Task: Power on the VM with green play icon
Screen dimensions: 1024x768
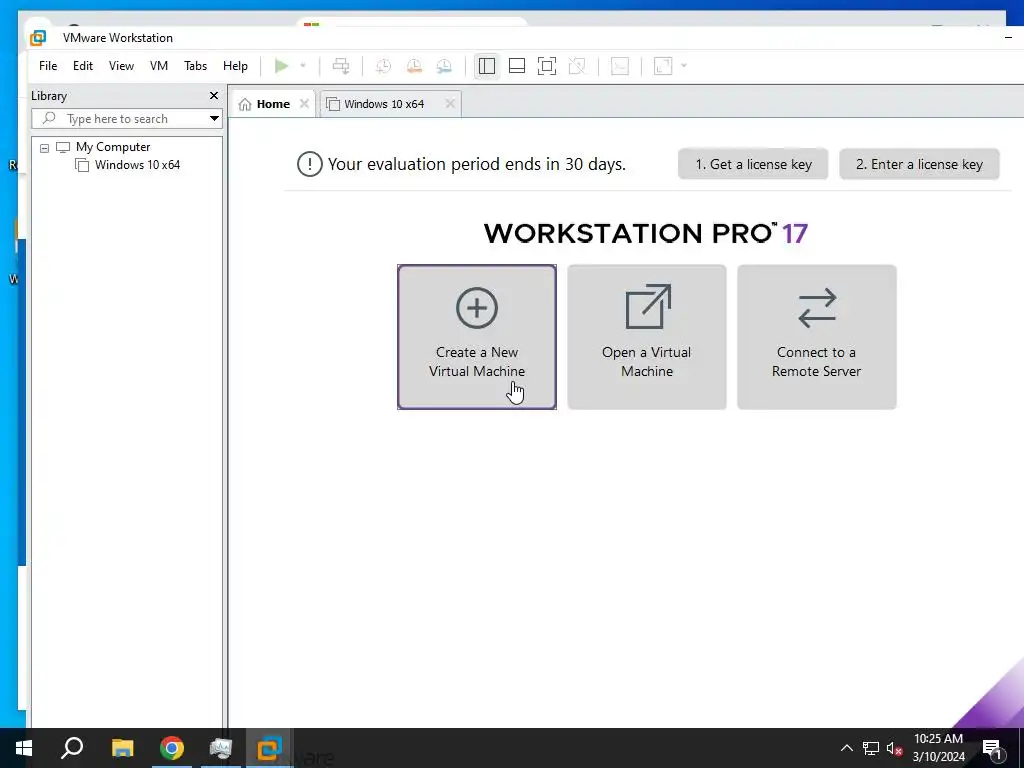Action: click(x=281, y=66)
